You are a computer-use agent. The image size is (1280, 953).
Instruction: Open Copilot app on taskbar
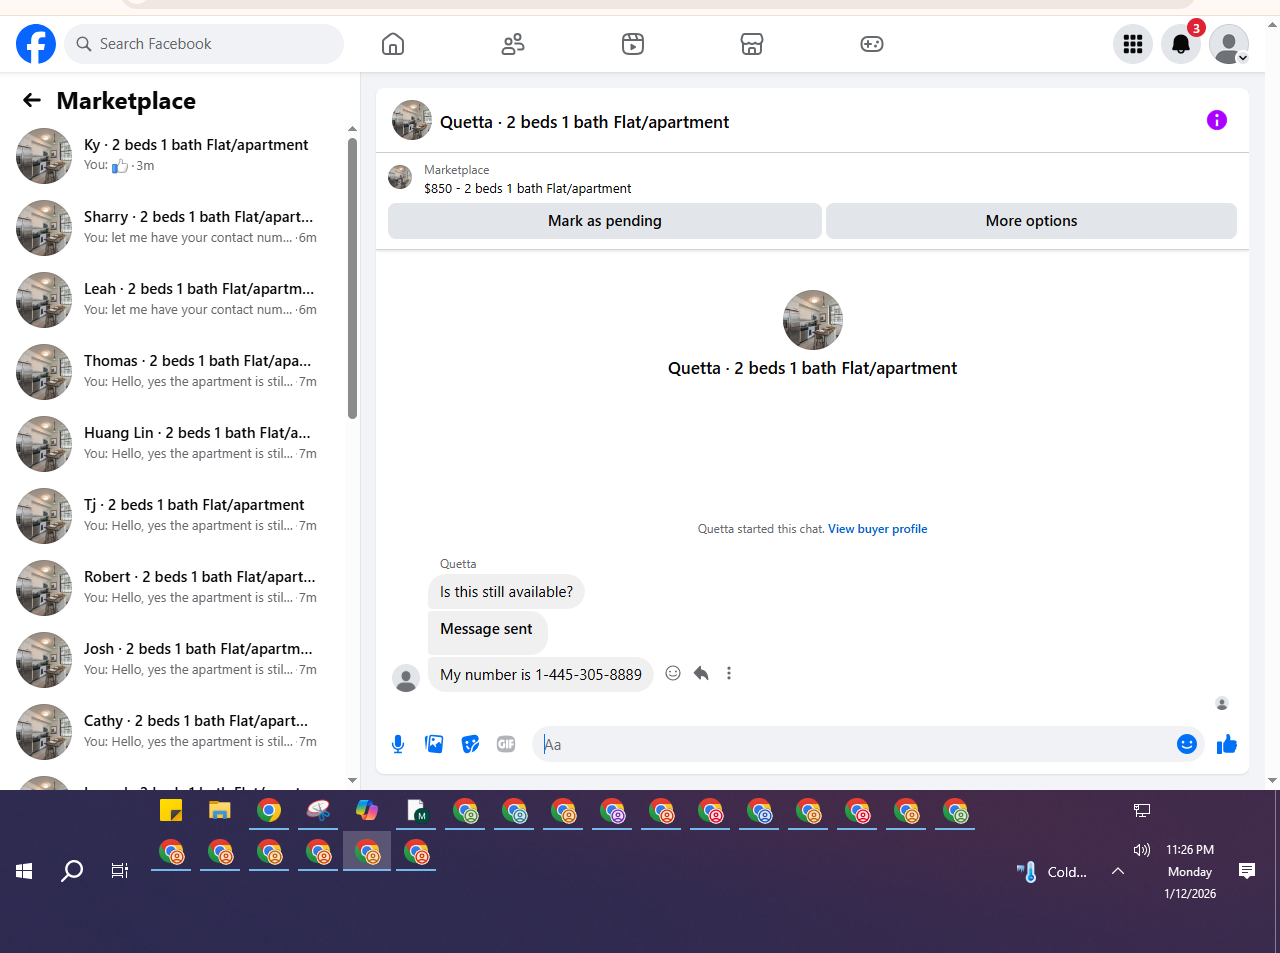tap(367, 810)
